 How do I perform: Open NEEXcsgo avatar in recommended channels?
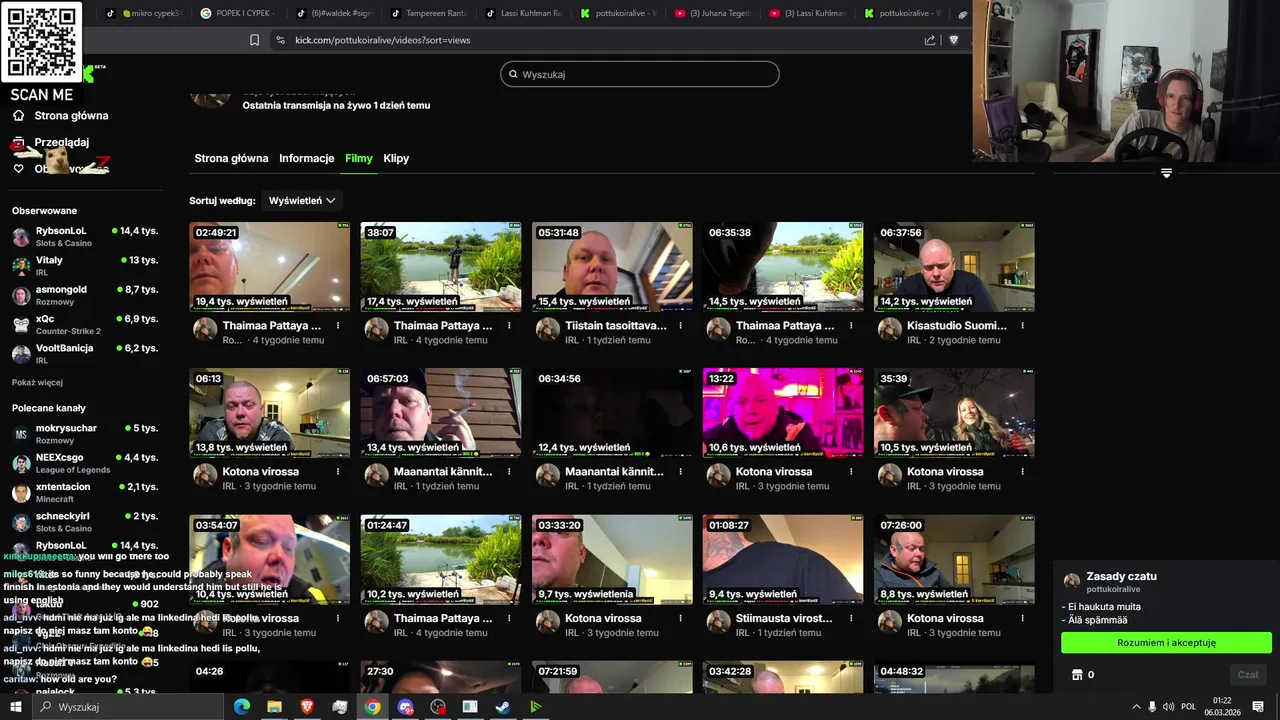pyautogui.click(x=20, y=463)
